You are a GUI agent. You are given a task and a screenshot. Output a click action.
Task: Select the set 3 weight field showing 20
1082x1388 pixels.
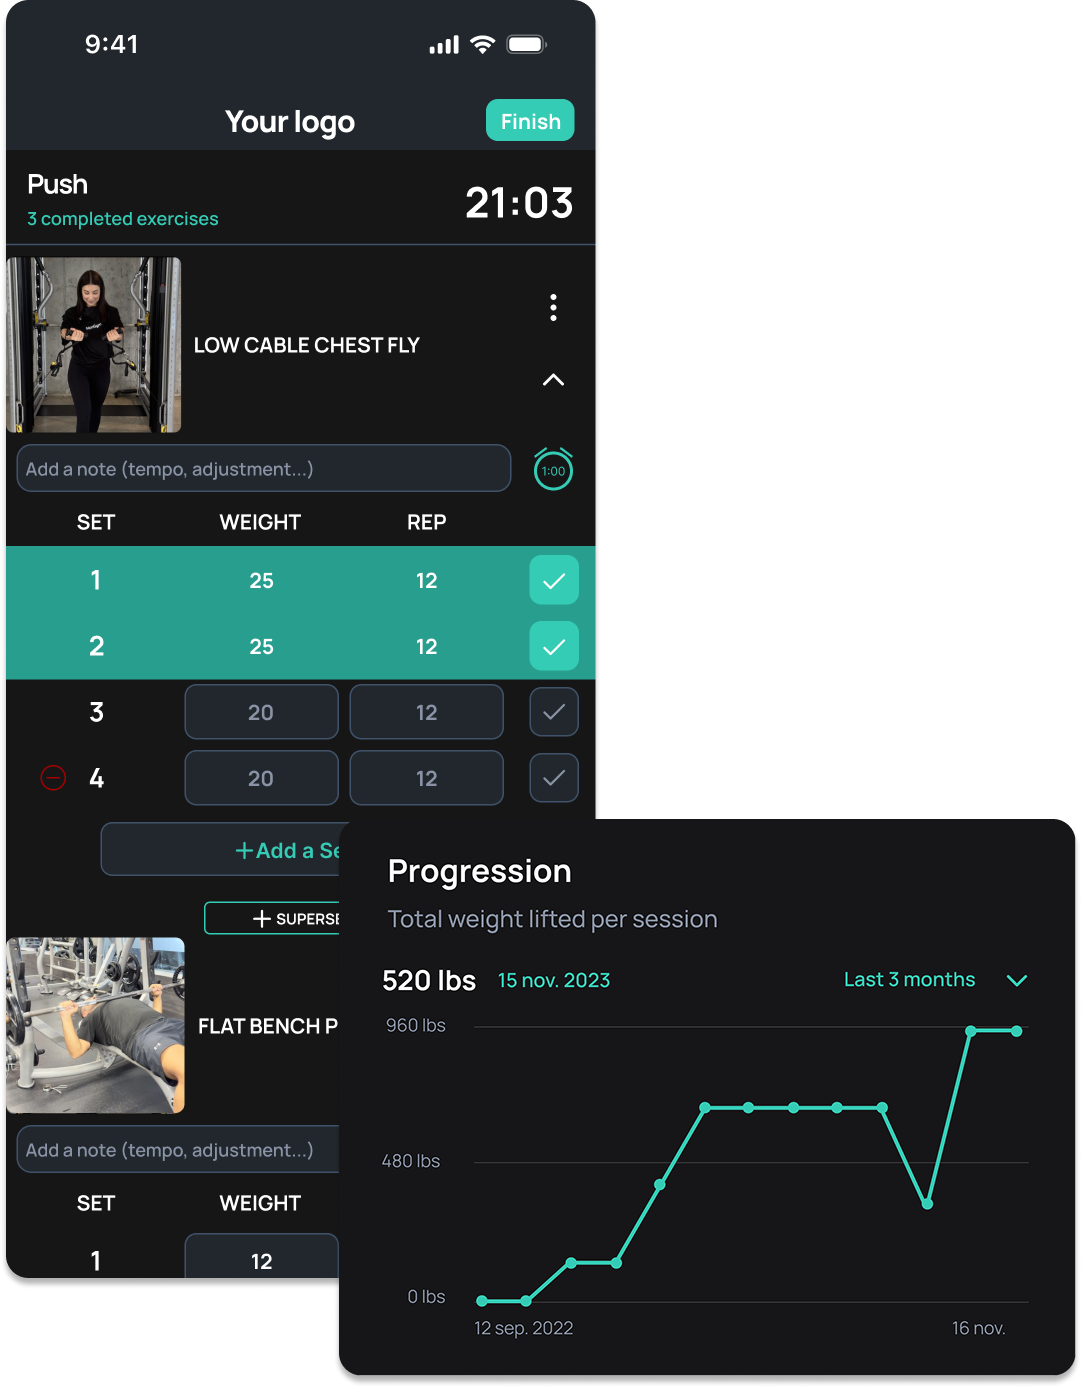[x=262, y=712]
